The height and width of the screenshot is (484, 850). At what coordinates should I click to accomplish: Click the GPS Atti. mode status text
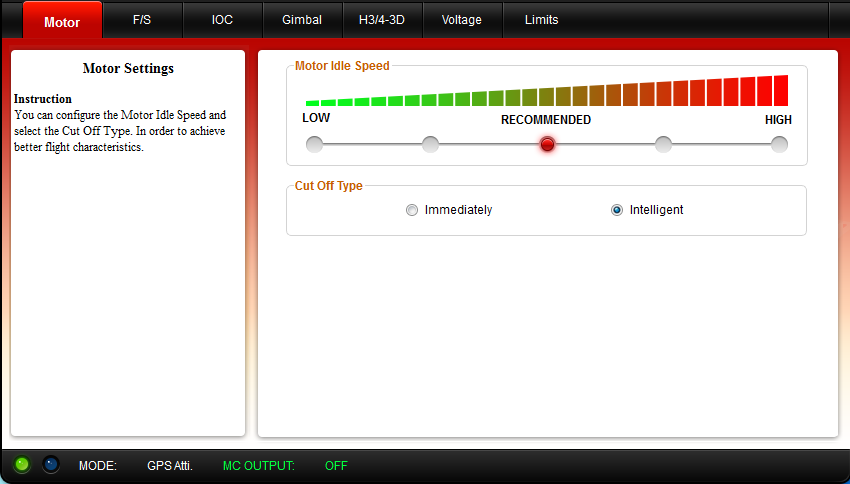tap(170, 466)
